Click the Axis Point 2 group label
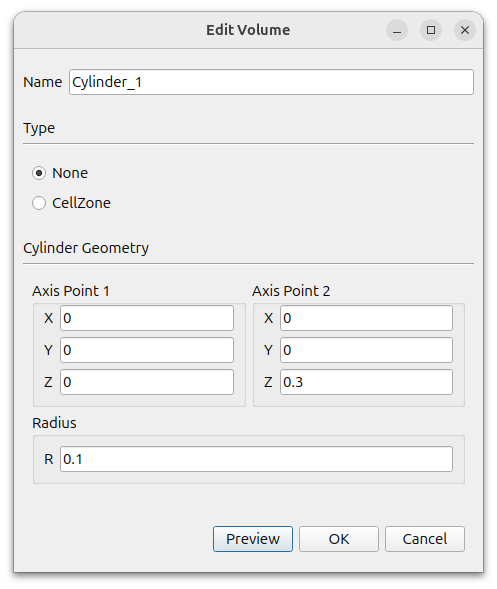Image resolution: width=497 pixels, height=589 pixels. coord(291,291)
